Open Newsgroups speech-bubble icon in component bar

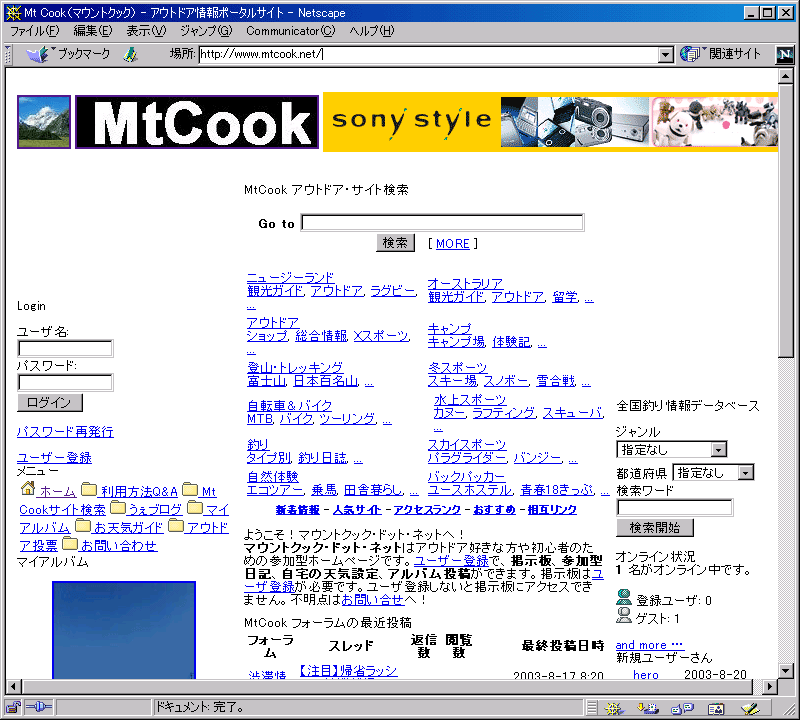(x=682, y=708)
